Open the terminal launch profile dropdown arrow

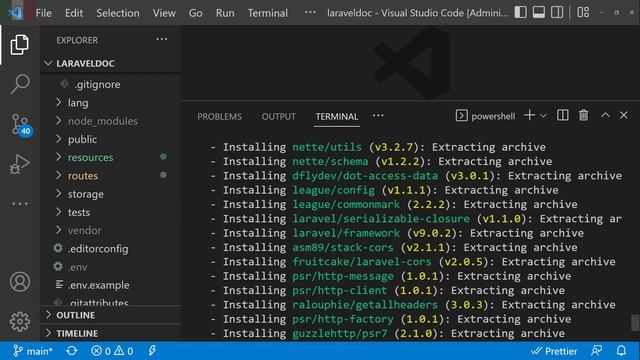[x=543, y=116]
